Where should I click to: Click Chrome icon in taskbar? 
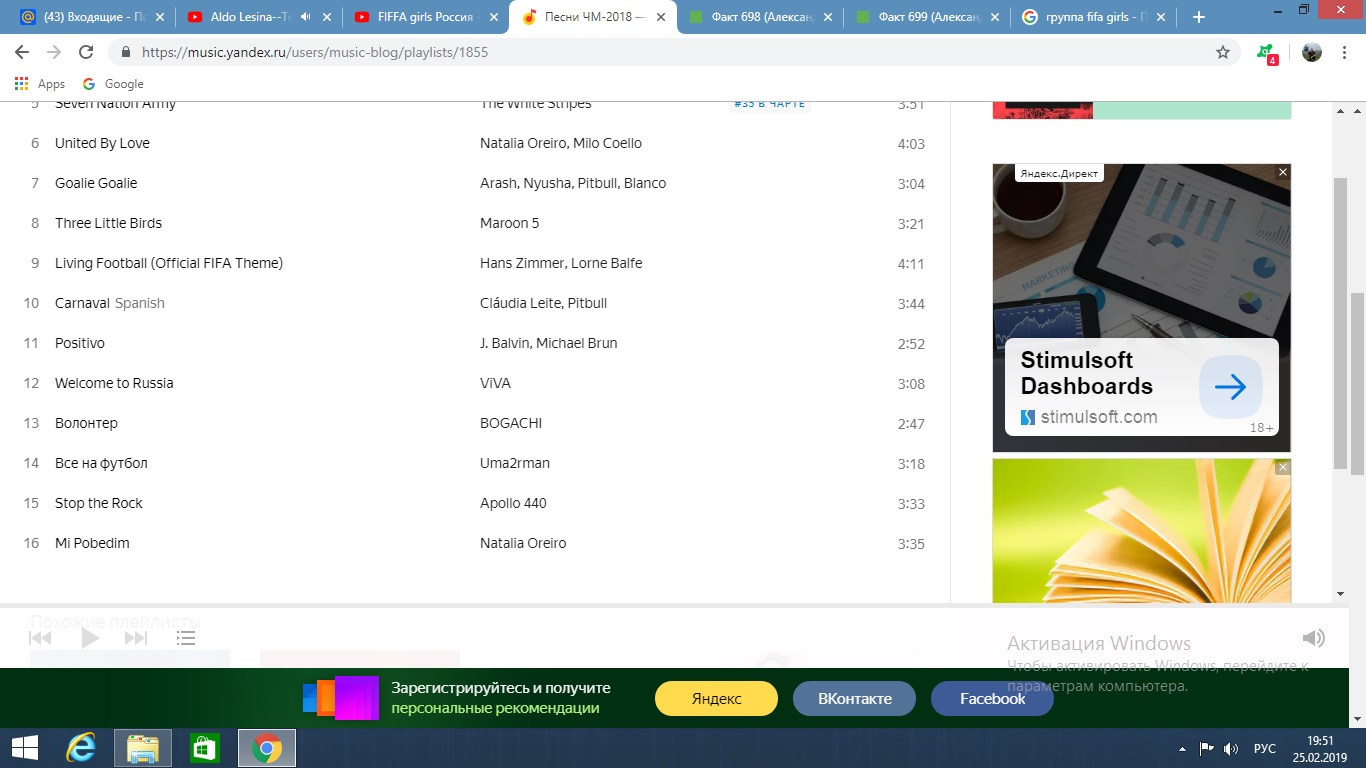pos(267,748)
